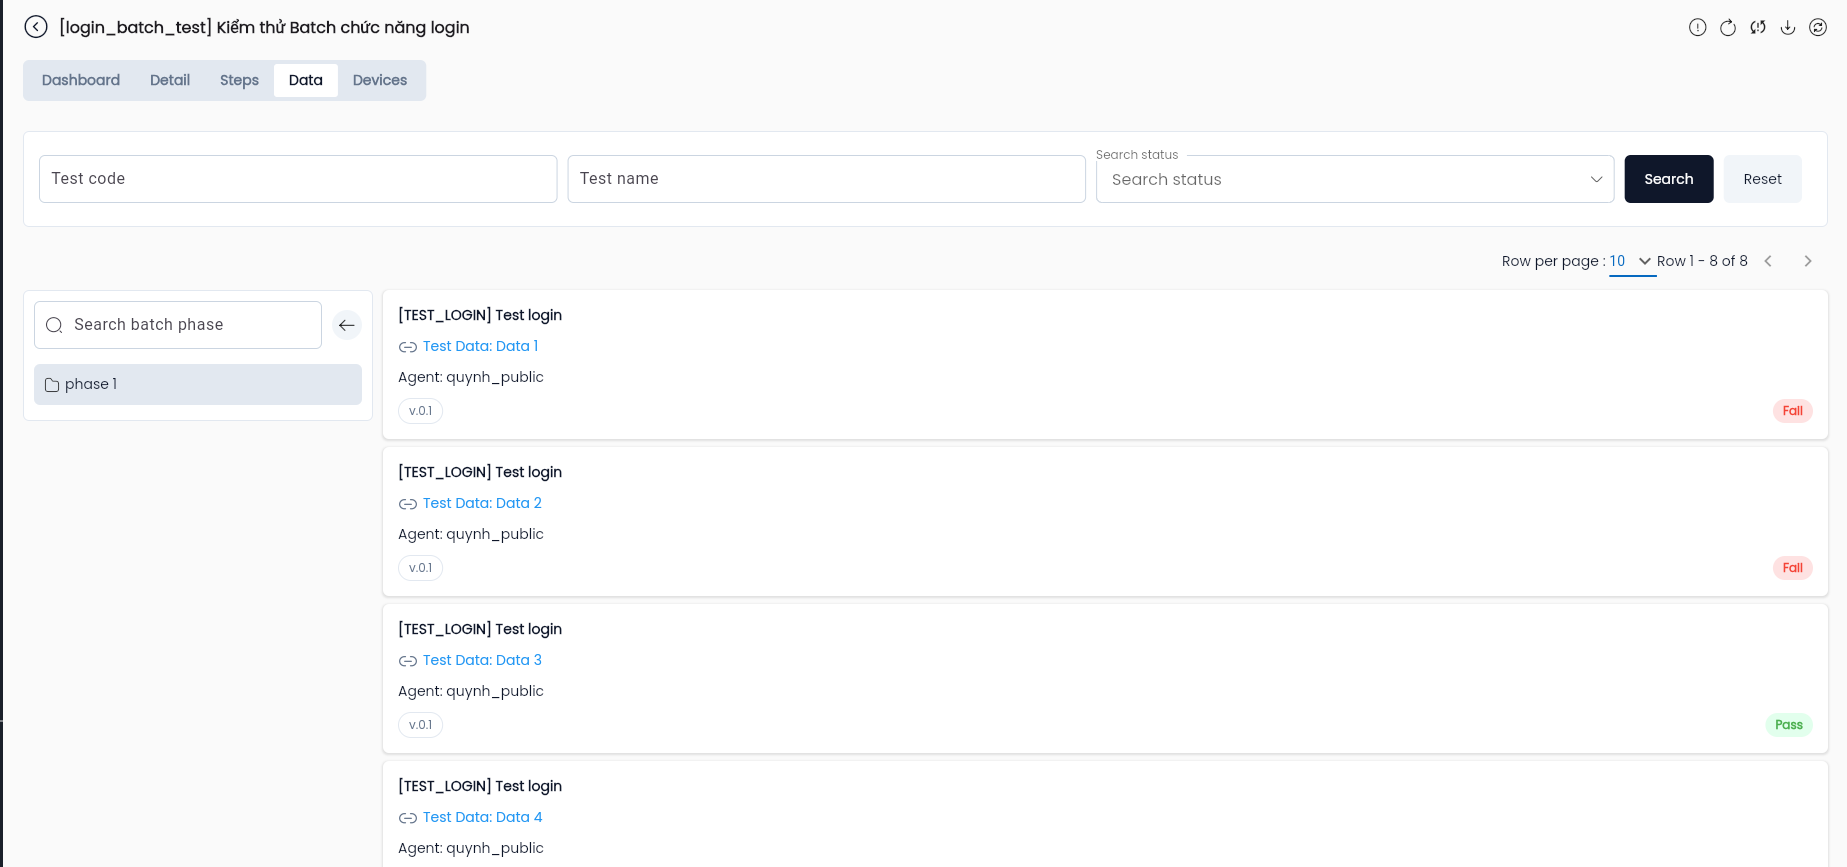Open the Devices tab
This screenshot has width=1847, height=867.
(x=380, y=80)
